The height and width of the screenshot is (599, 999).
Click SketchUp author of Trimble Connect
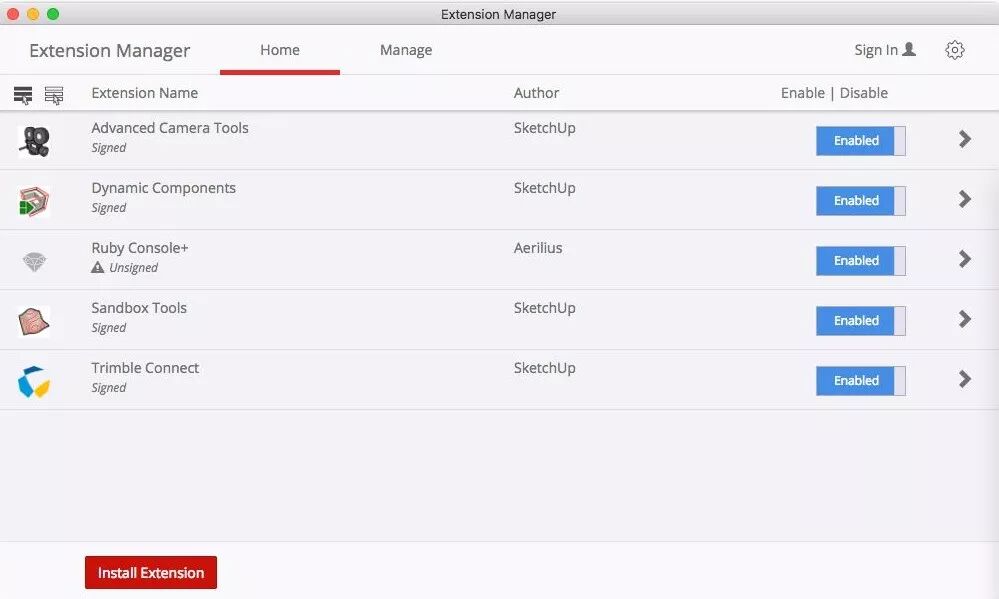545,368
